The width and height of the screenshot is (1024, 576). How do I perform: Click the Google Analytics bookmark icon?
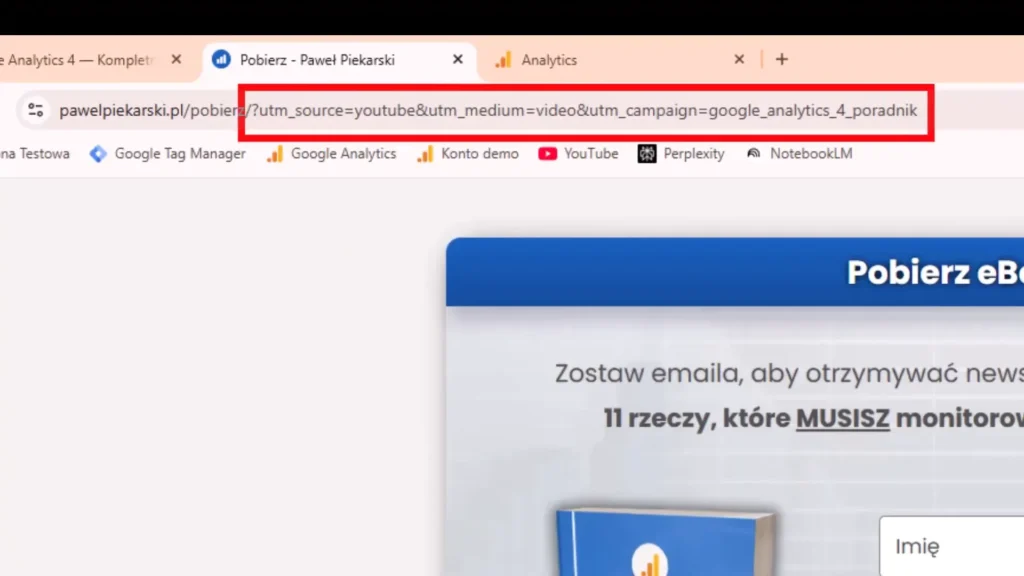point(275,154)
